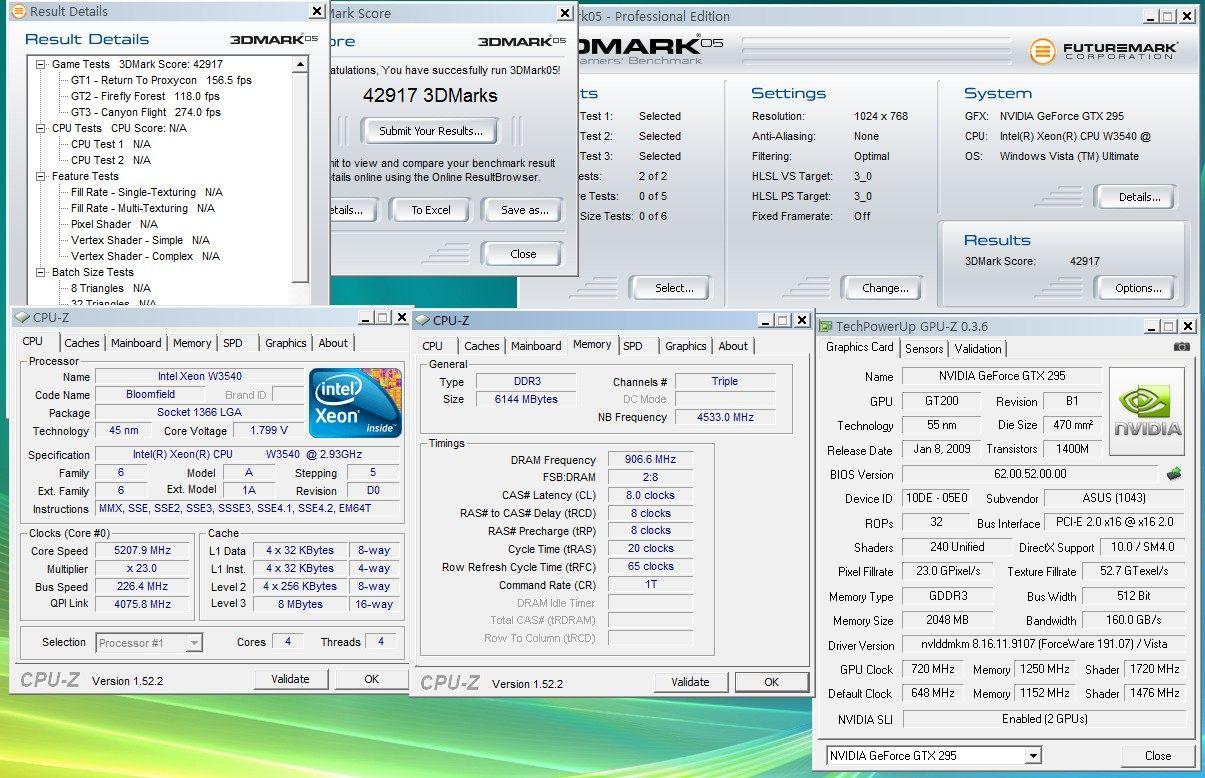Click the GPU-Z title bar icon
Viewport: 1205px width, 778px height.
coord(825,326)
